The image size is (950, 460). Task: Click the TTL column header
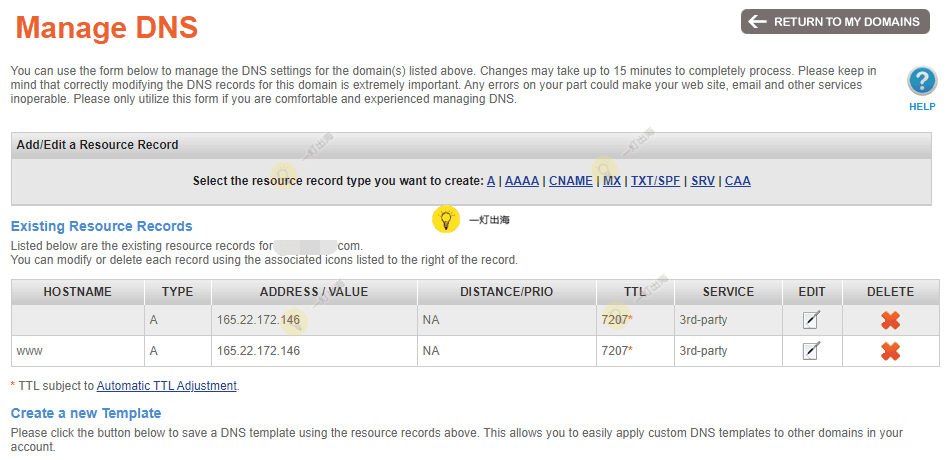point(635,292)
